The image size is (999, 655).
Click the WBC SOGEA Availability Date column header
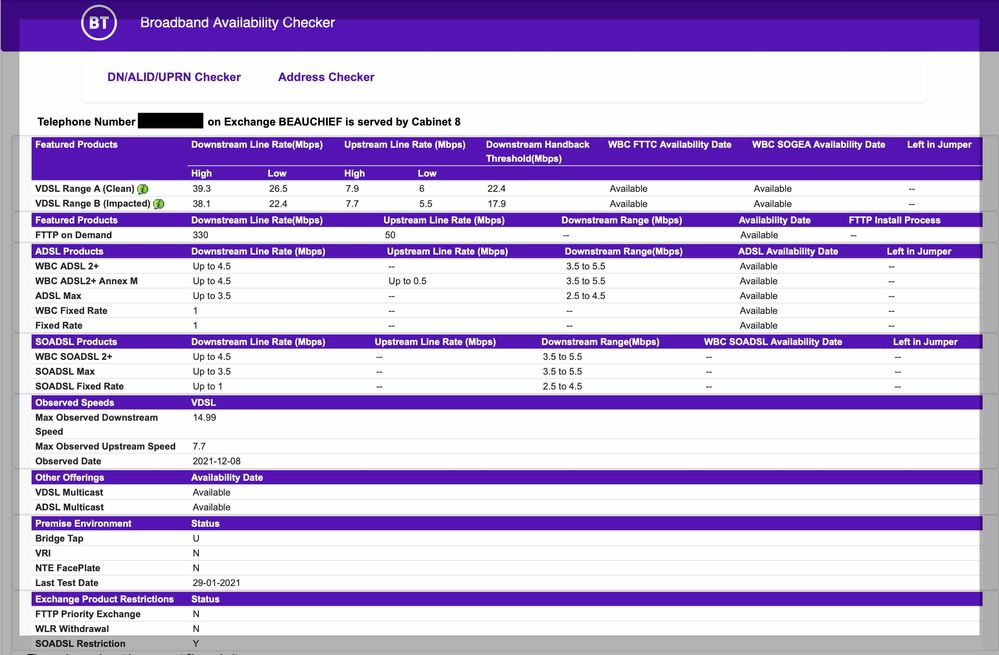[x=818, y=145]
